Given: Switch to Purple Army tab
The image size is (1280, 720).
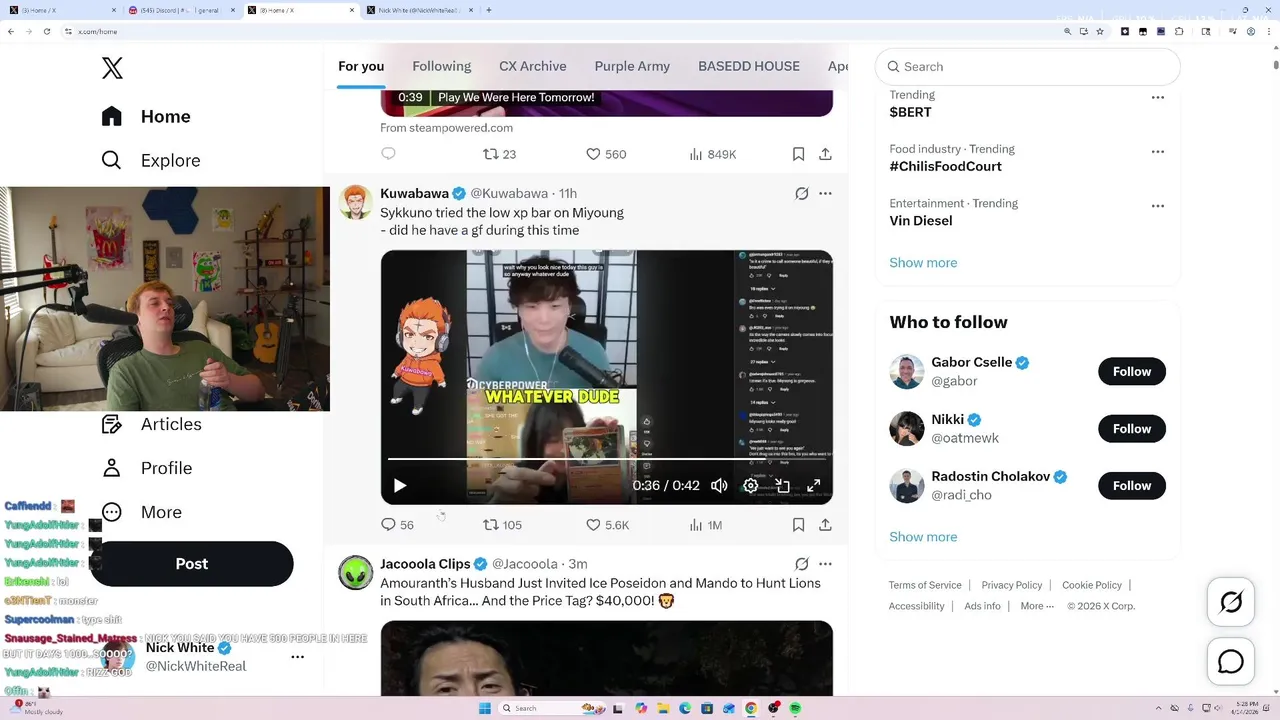Looking at the screenshot, I should coord(632,66).
